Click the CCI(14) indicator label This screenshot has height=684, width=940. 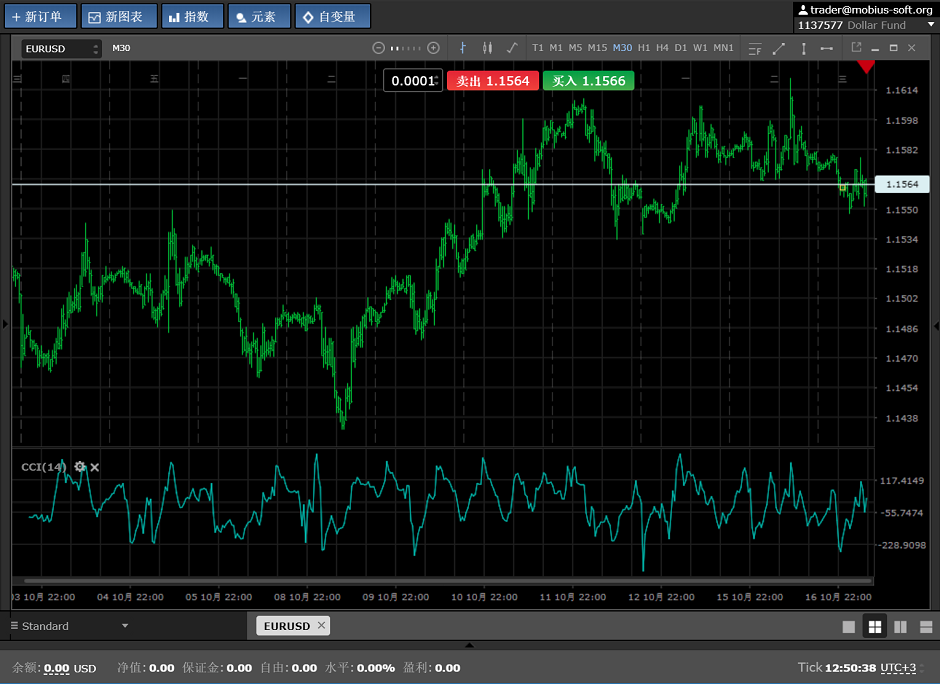click(x=43, y=466)
